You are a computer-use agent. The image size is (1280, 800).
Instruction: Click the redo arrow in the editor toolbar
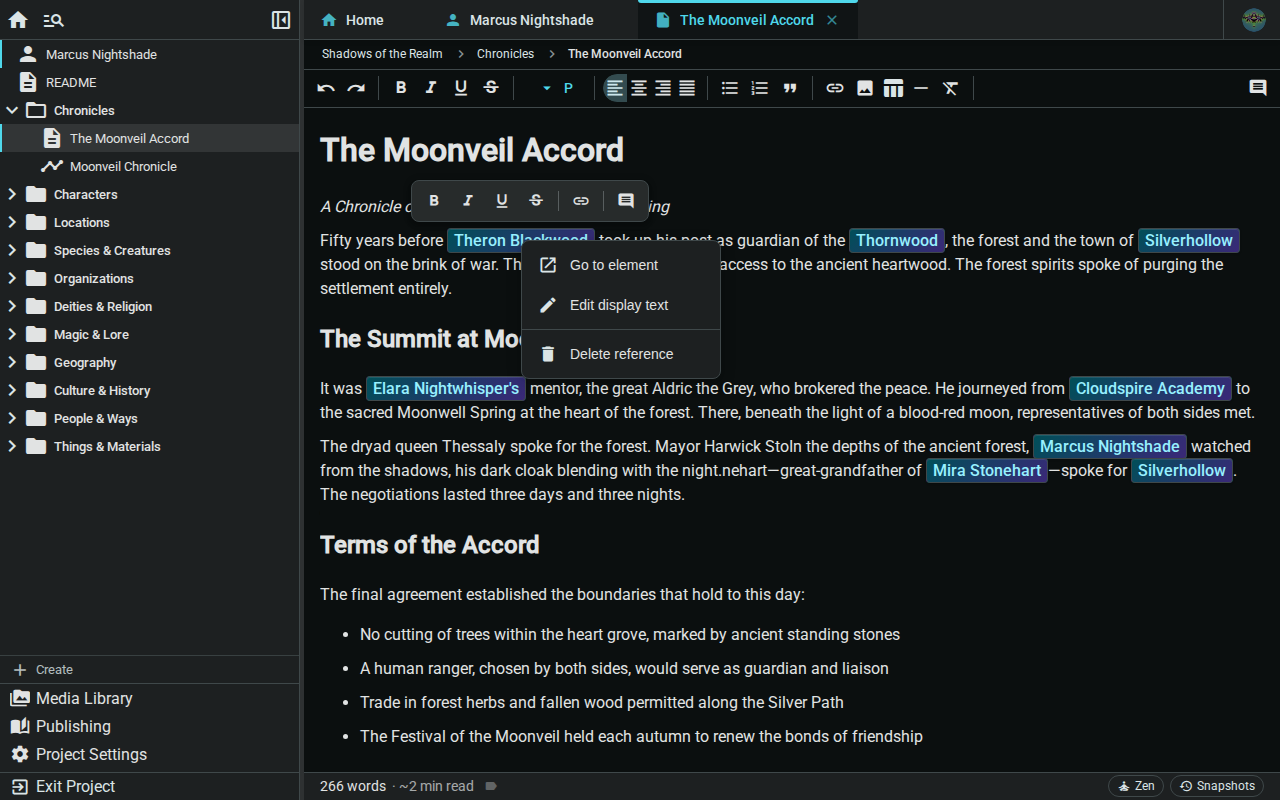pos(356,88)
